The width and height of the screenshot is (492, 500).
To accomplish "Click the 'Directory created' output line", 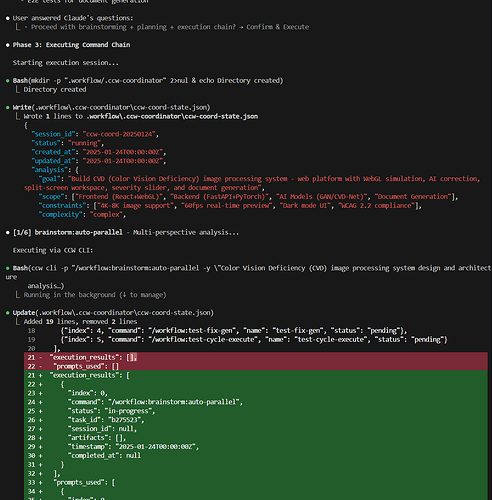I will pos(55,90).
